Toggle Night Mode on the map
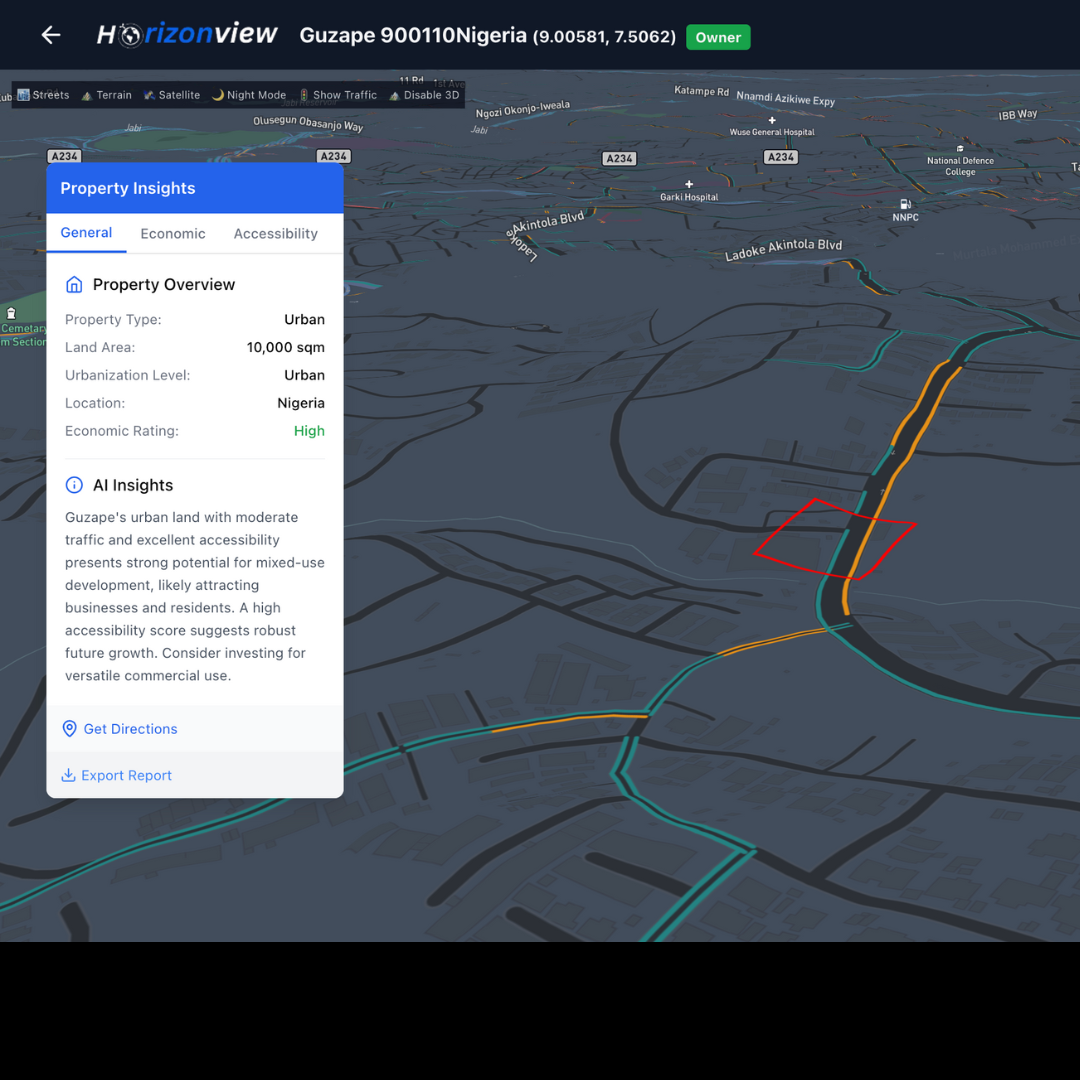This screenshot has height=1080, width=1080. (249, 95)
